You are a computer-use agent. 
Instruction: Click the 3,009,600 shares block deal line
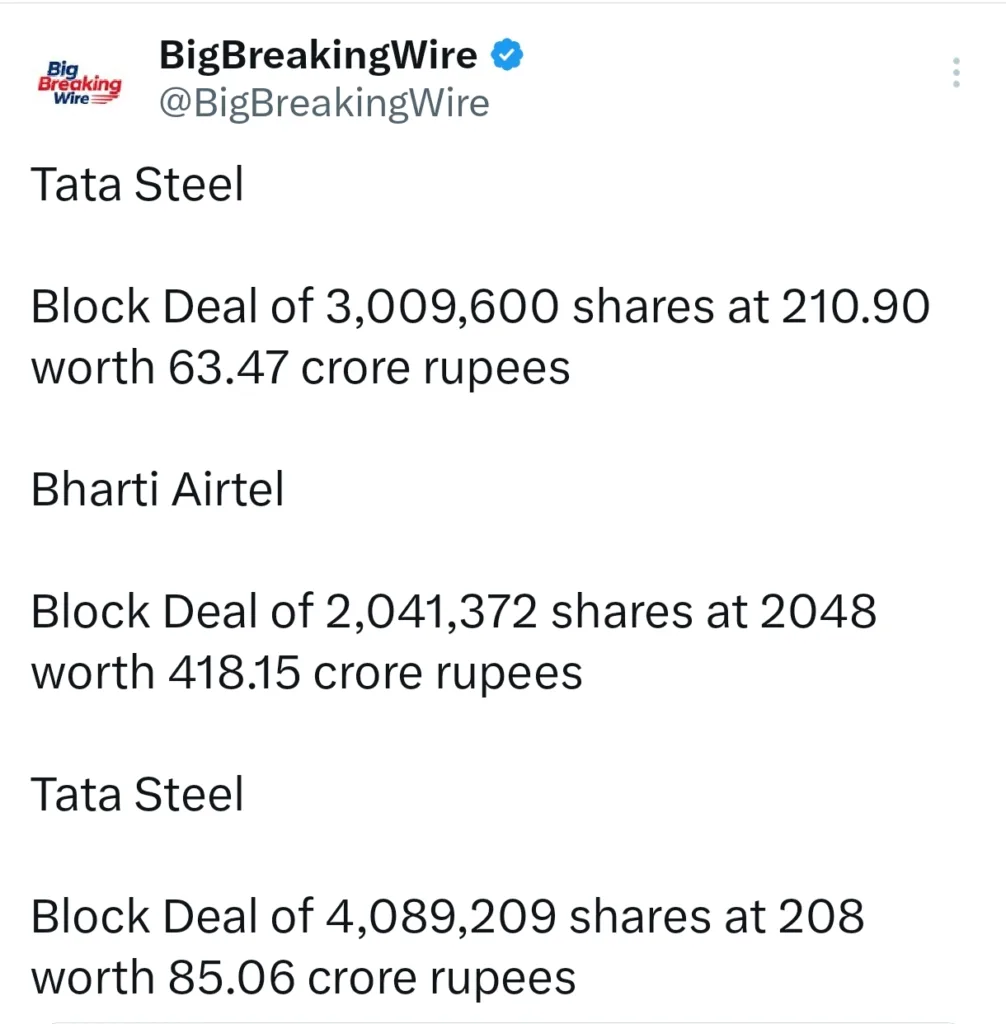coord(480,306)
